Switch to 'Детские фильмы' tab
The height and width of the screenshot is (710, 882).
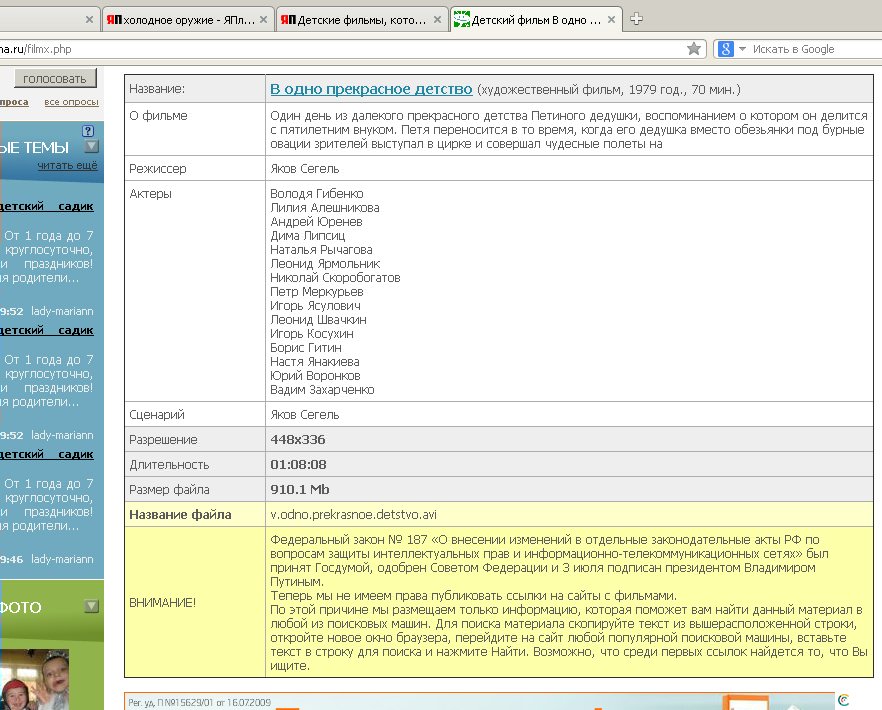(x=353, y=19)
